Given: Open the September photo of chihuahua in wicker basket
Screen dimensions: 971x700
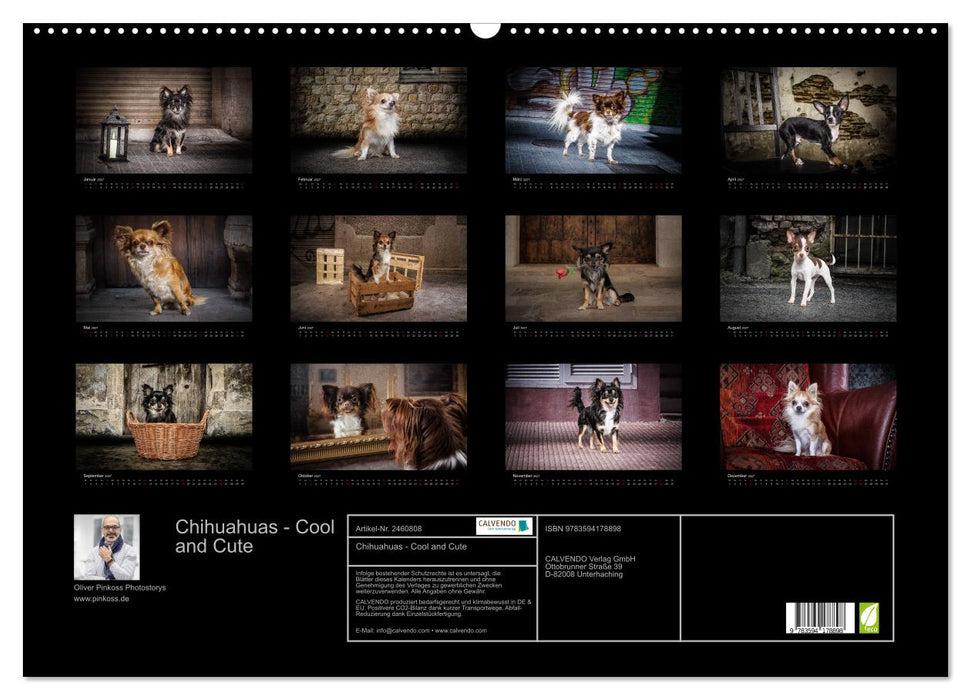Looking at the screenshot, I should click(x=163, y=416).
